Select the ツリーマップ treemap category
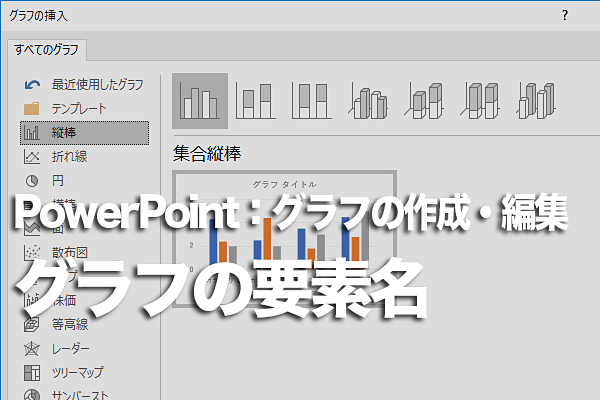This screenshot has height=400, width=600. [84, 372]
